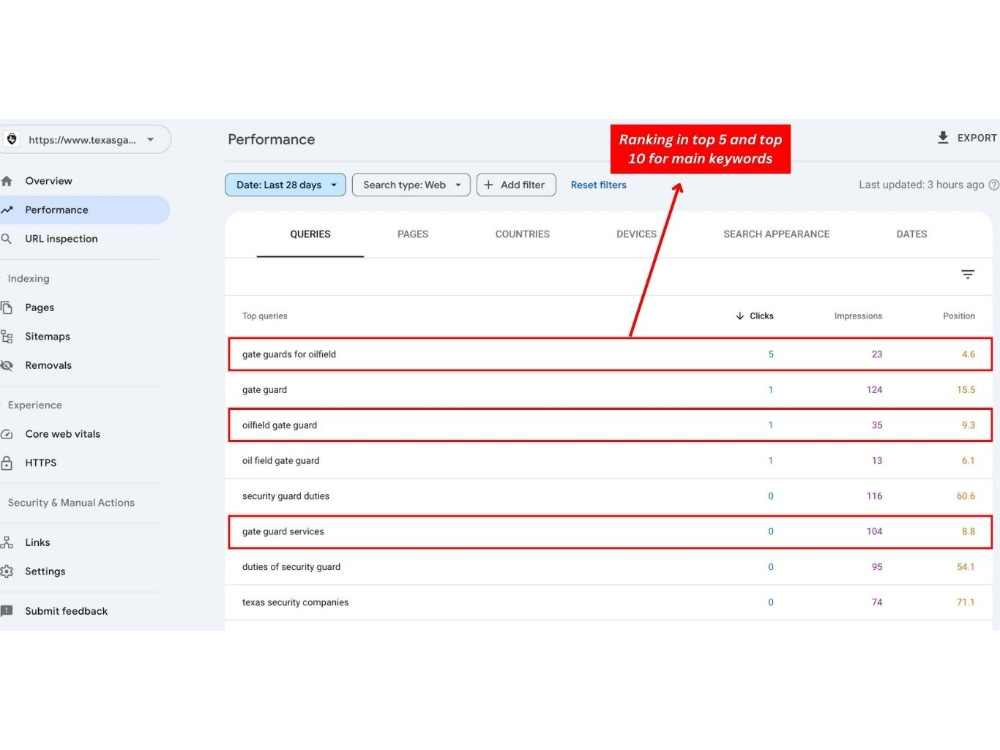Click the plus icon on Add filter
1000x750 pixels.
489,185
